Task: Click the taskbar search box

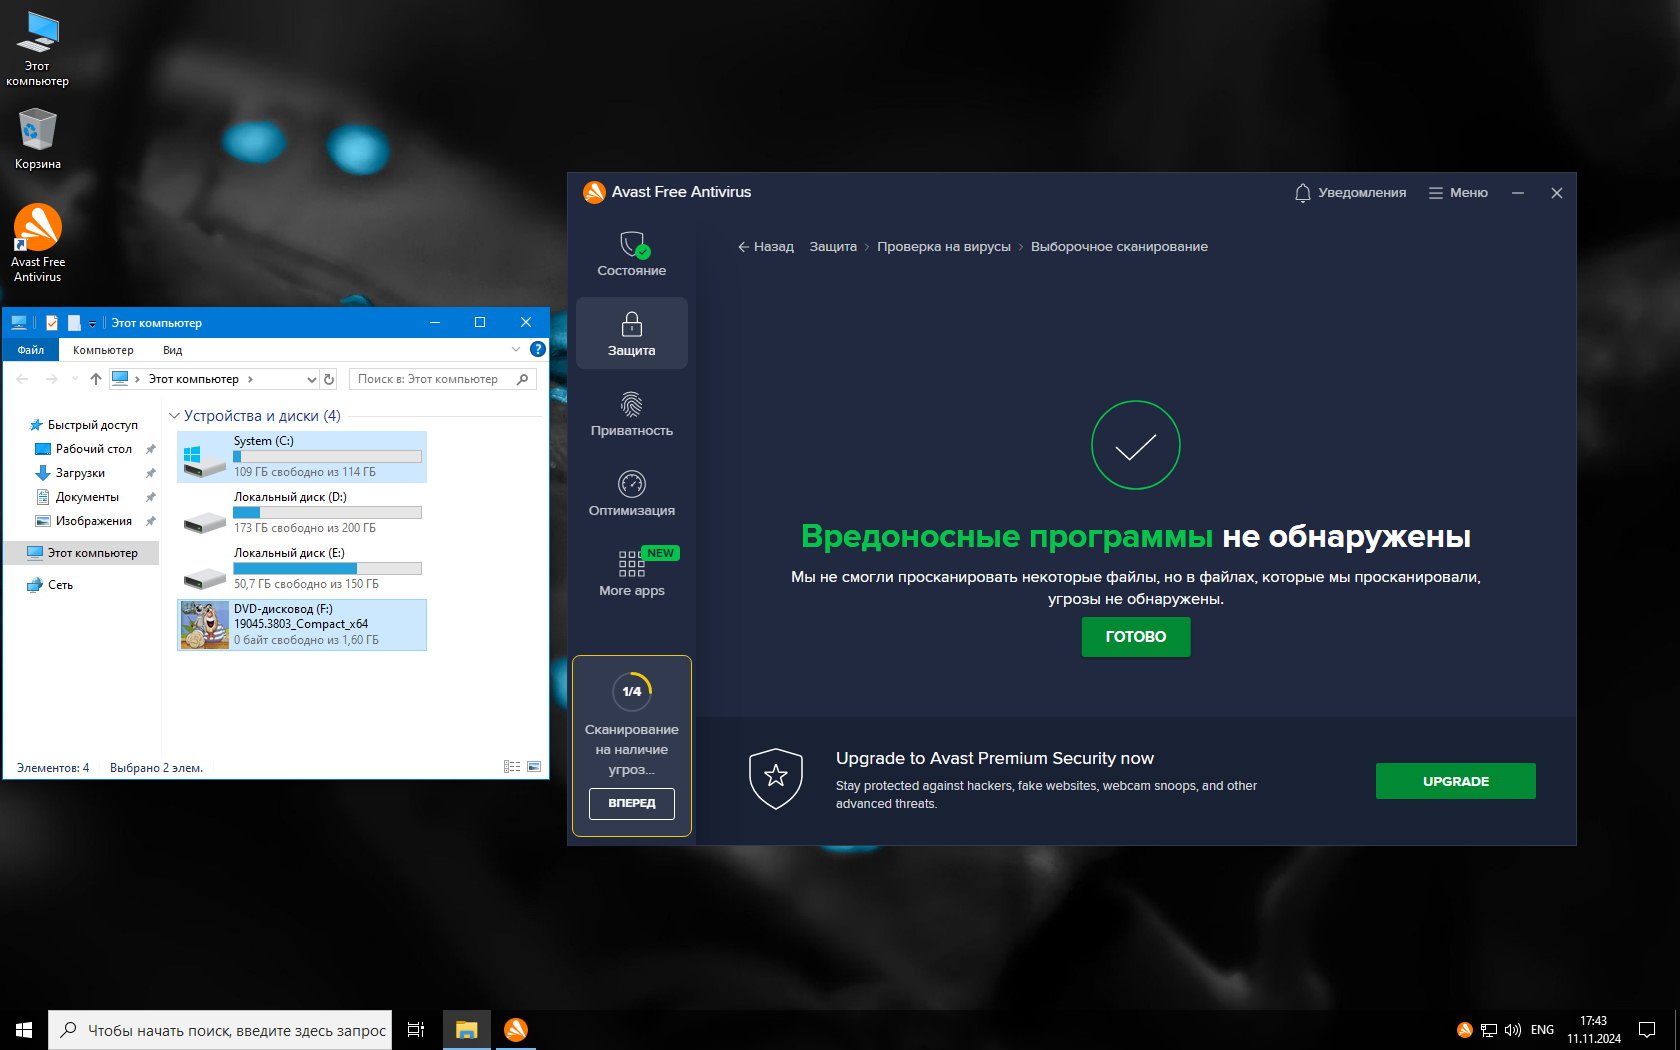Action: coord(220,1030)
